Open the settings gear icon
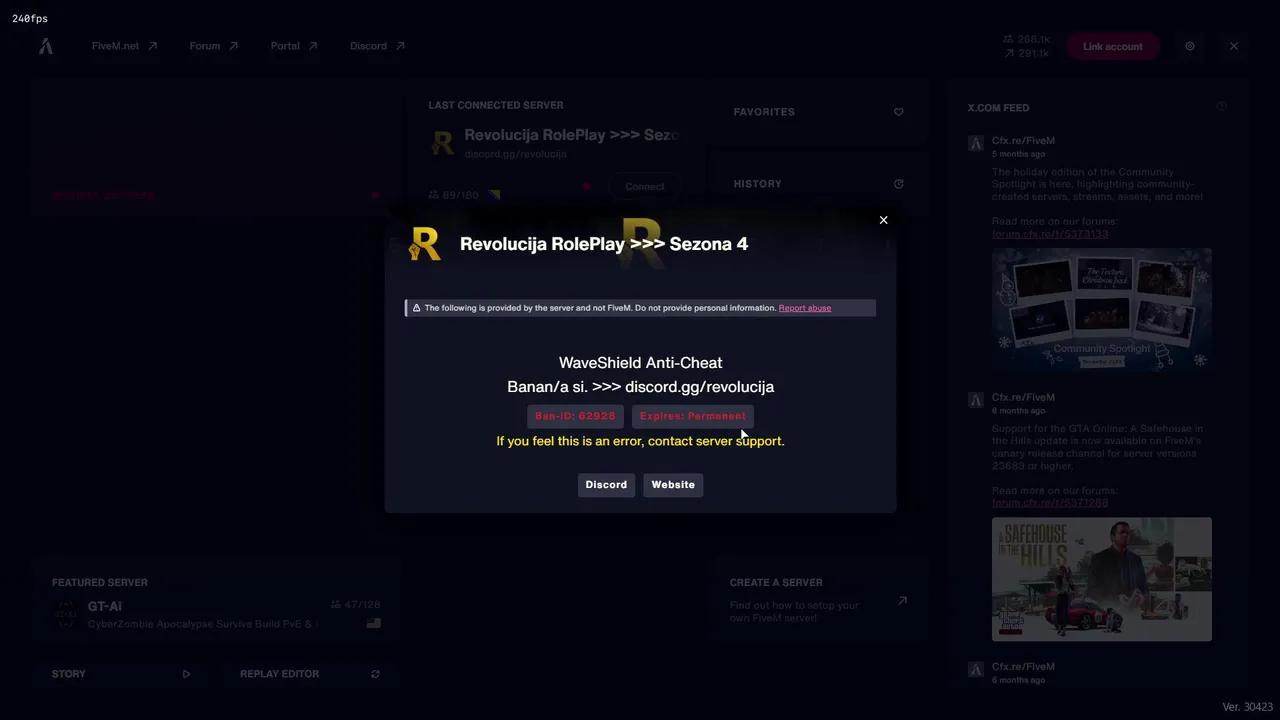1280x720 pixels. (x=1190, y=46)
